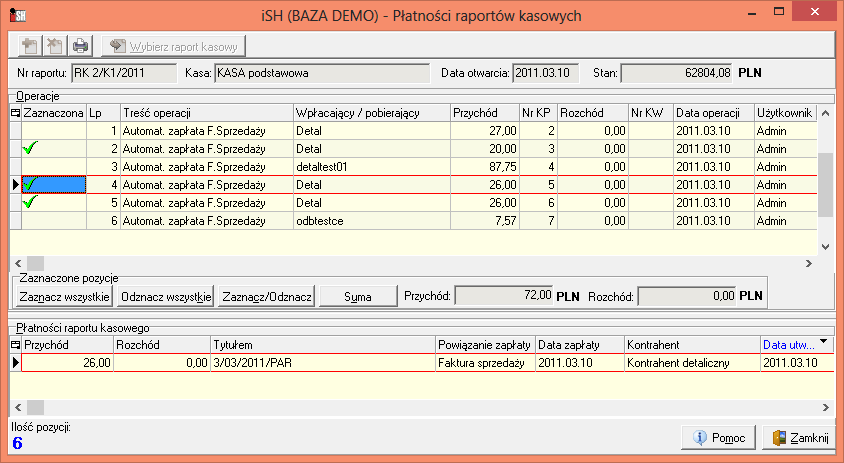The width and height of the screenshot is (844, 463).
Task: Click Tytułem column header in payments grid
Action: [323, 345]
